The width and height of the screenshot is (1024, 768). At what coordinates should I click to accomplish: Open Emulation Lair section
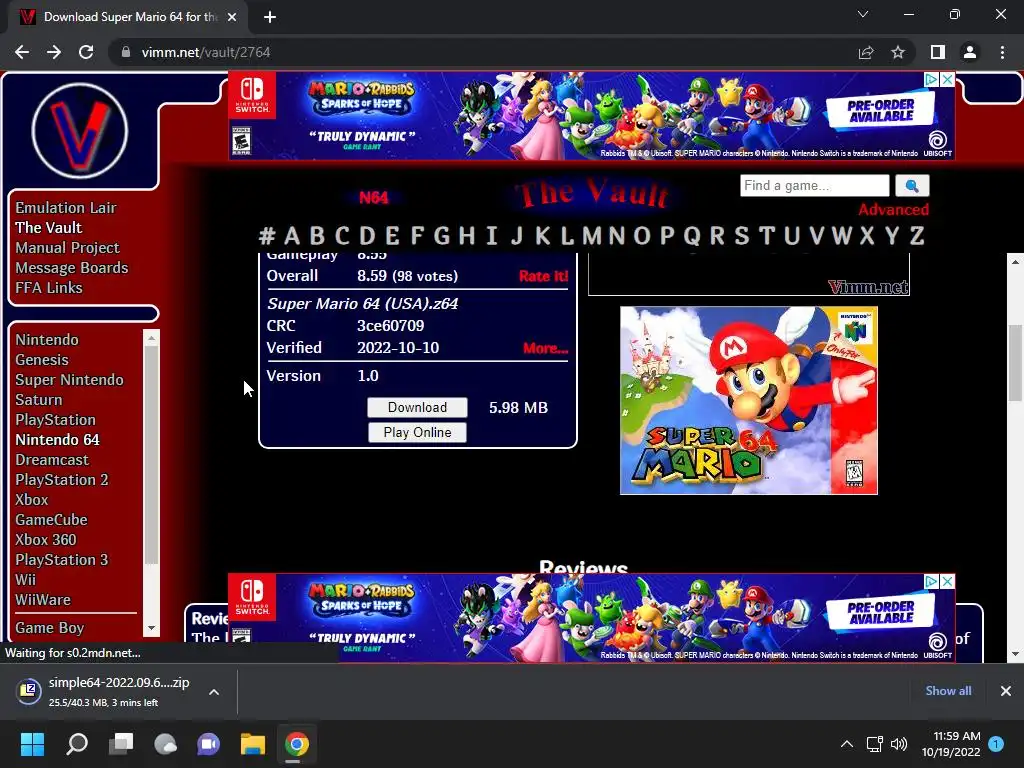click(66, 208)
